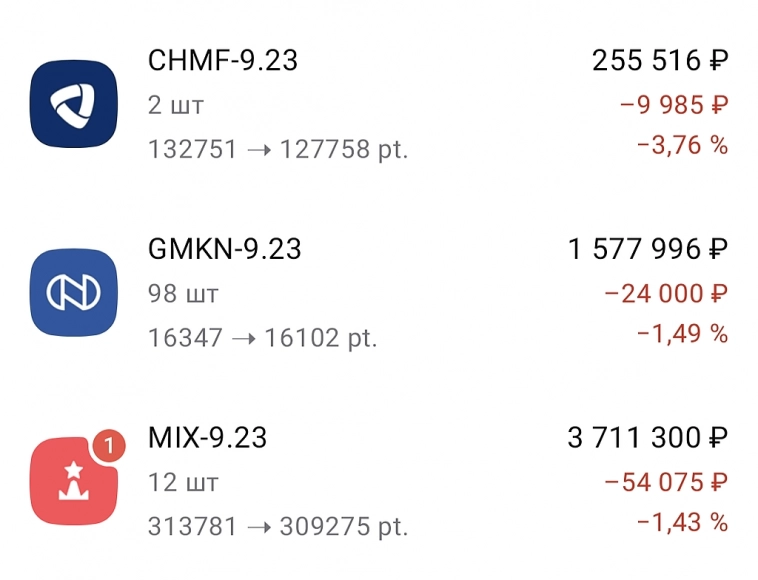Viewport: 758px width, 580px height.
Task: Tap the MIX index futures icon
Action: click(x=73, y=481)
